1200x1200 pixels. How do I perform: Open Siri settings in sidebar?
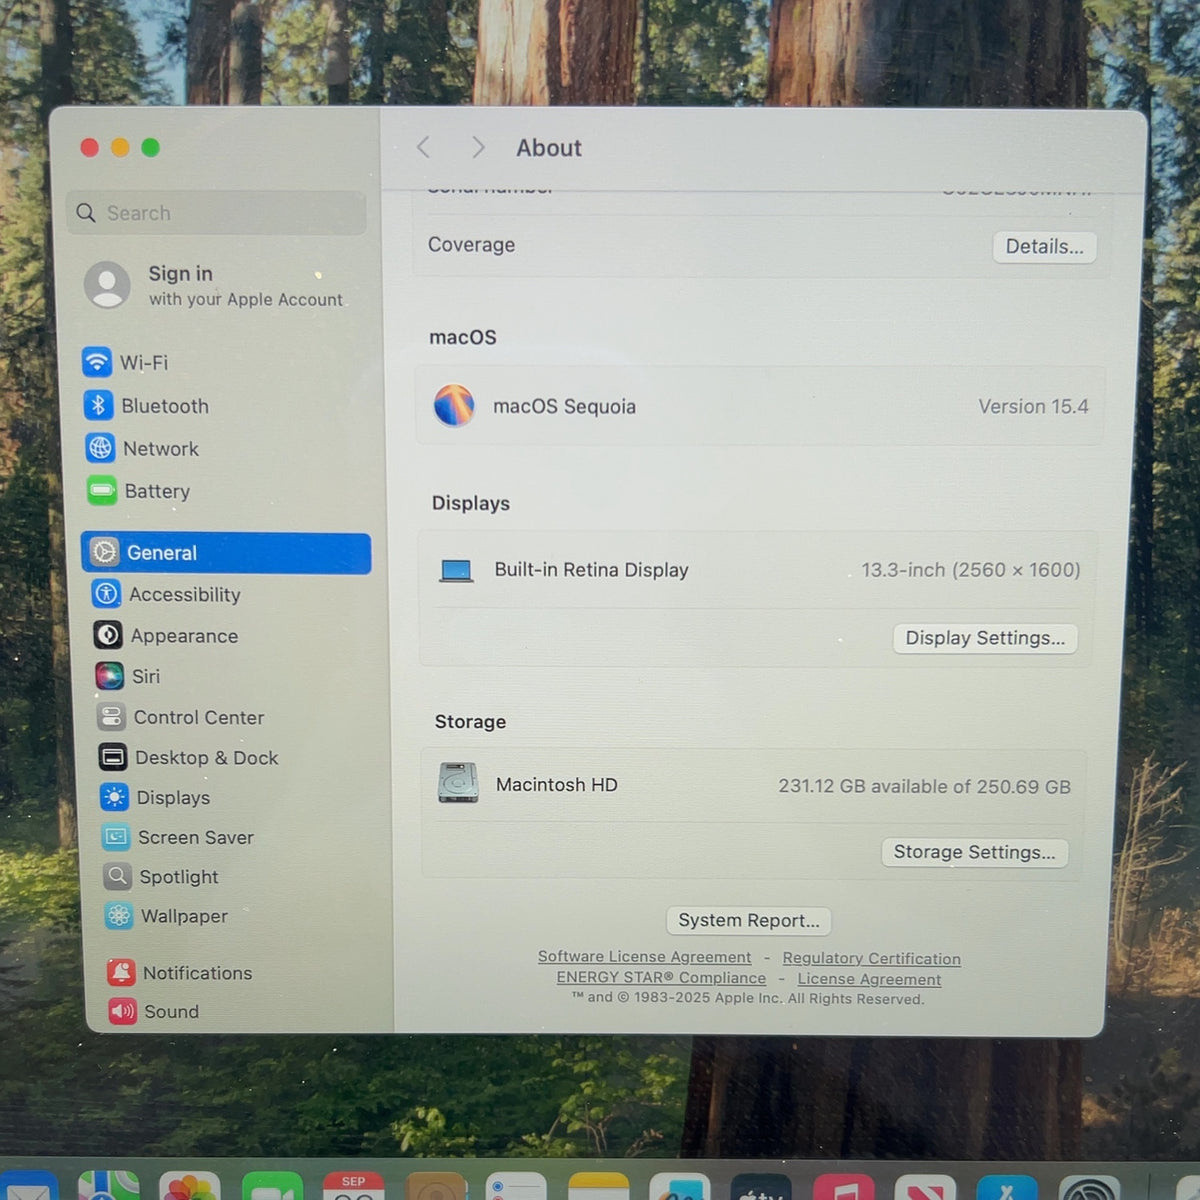[x=128, y=676]
